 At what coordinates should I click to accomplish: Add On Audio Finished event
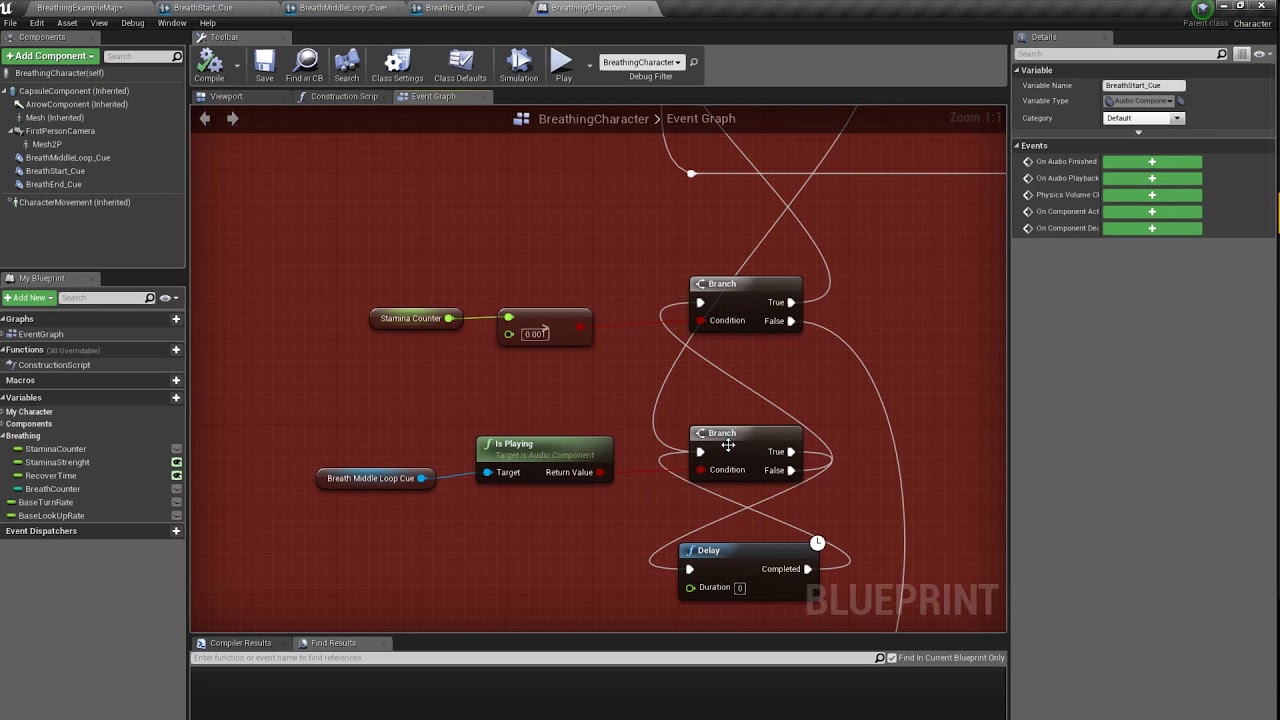point(1152,162)
